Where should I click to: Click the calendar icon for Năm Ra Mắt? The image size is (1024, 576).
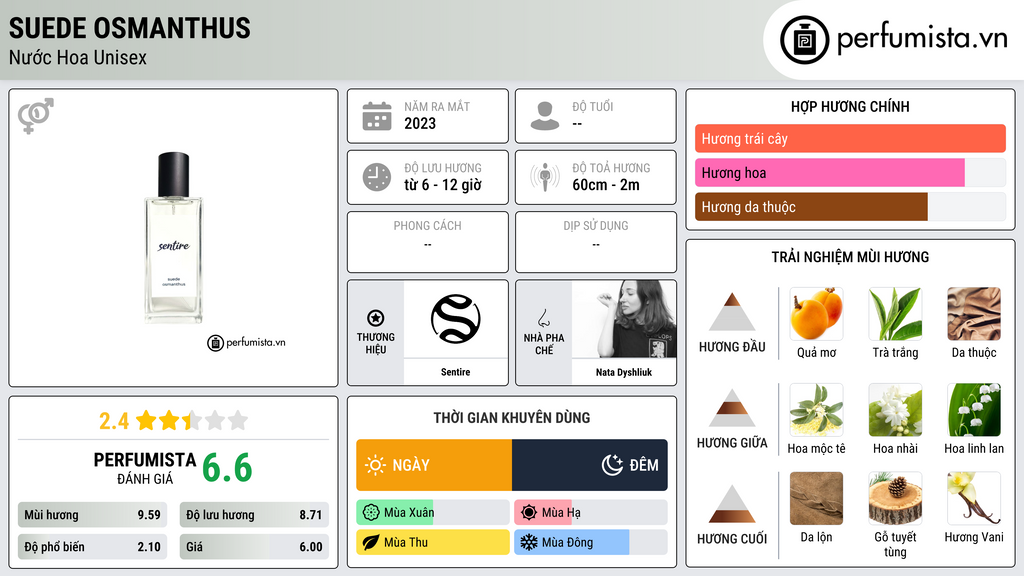point(377,116)
